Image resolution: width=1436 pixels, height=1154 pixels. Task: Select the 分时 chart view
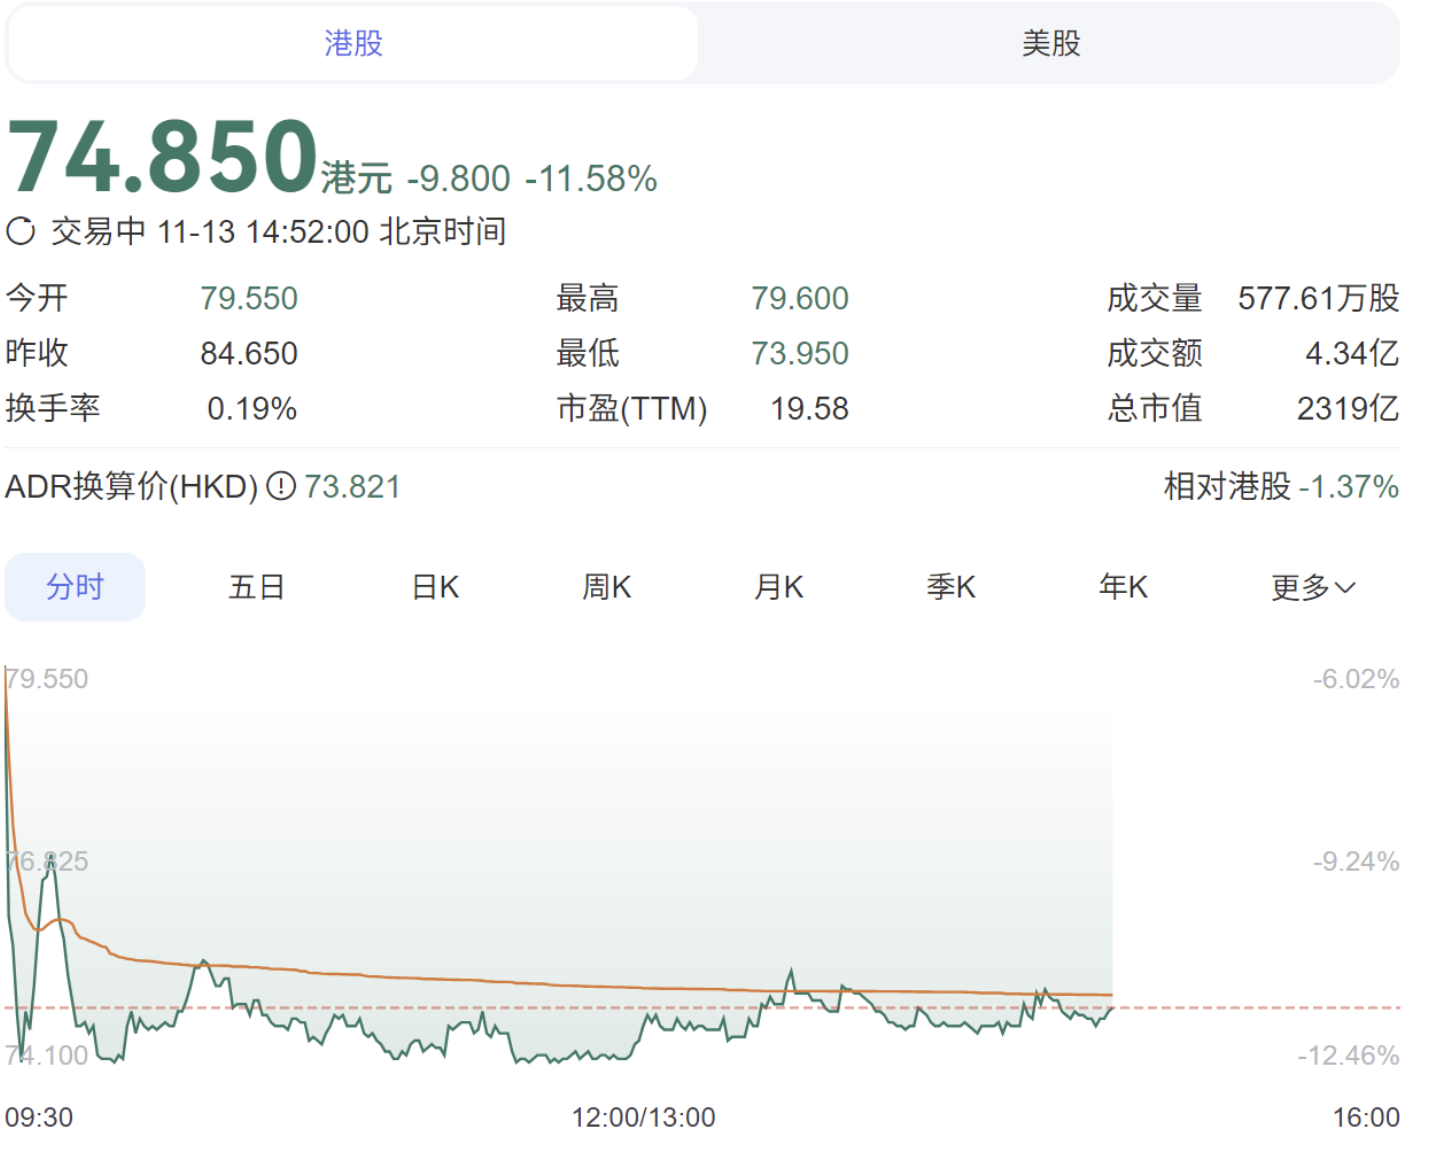click(75, 587)
